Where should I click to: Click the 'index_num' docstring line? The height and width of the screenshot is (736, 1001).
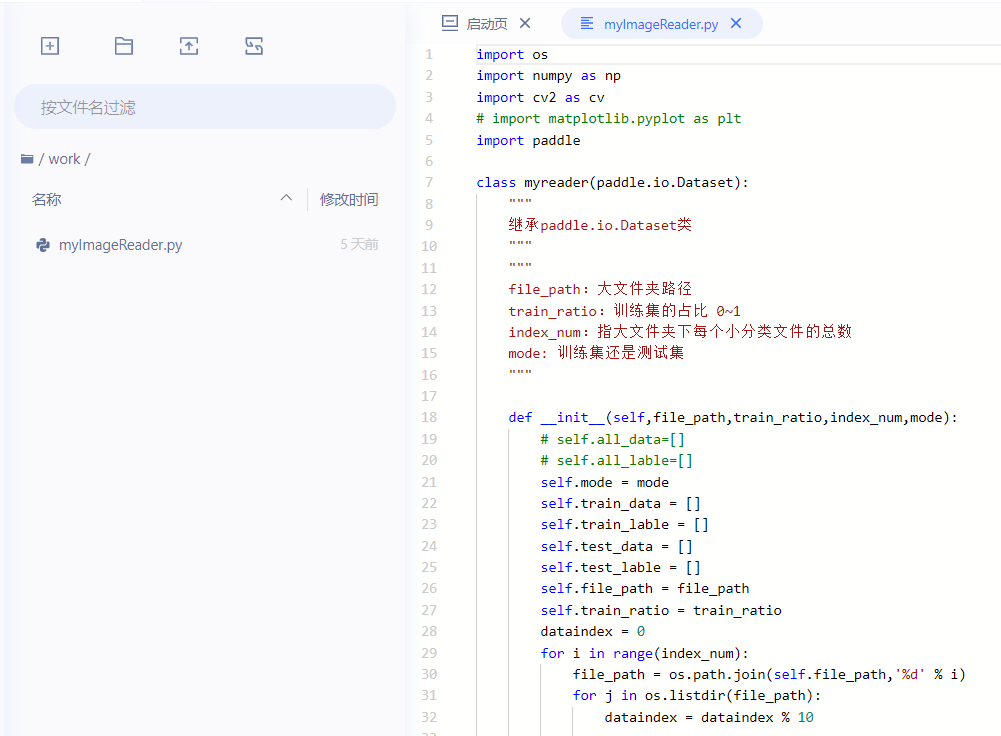680,332
